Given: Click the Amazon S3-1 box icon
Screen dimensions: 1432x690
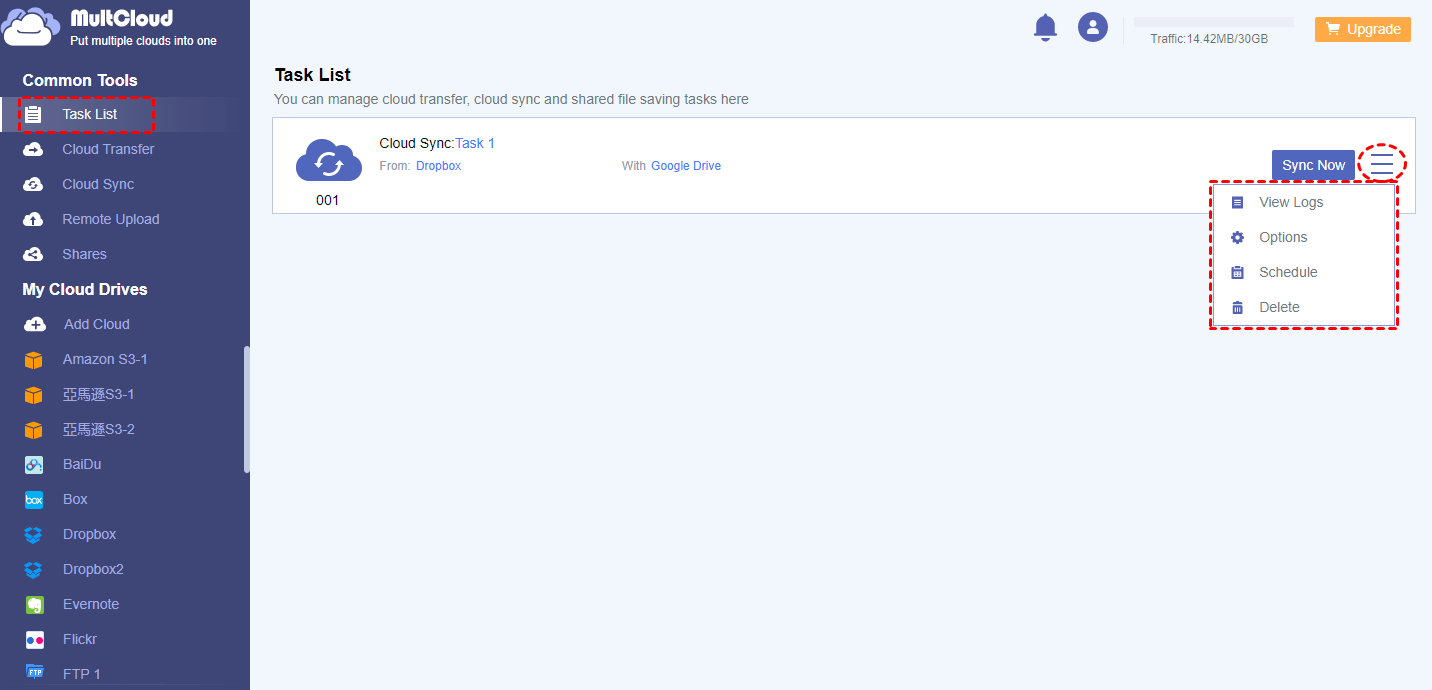Looking at the screenshot, I should (x=34, y=360).
